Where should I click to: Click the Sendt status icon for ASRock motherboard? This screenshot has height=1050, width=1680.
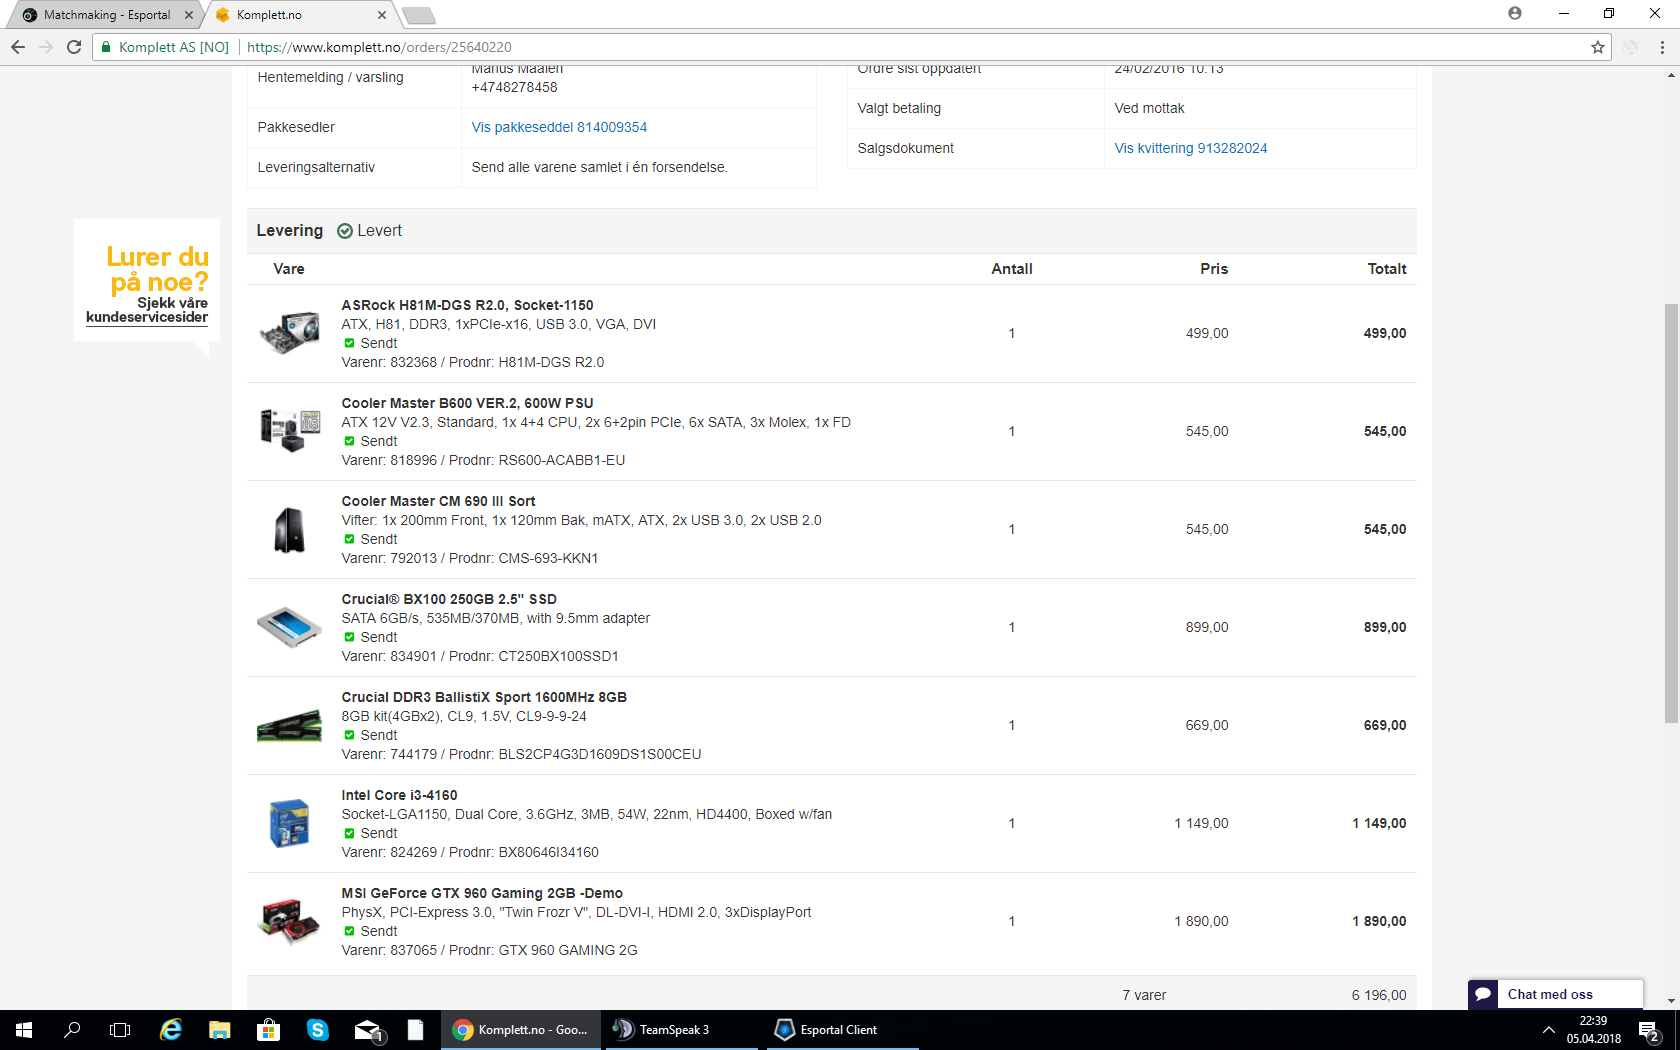[349, 343]
